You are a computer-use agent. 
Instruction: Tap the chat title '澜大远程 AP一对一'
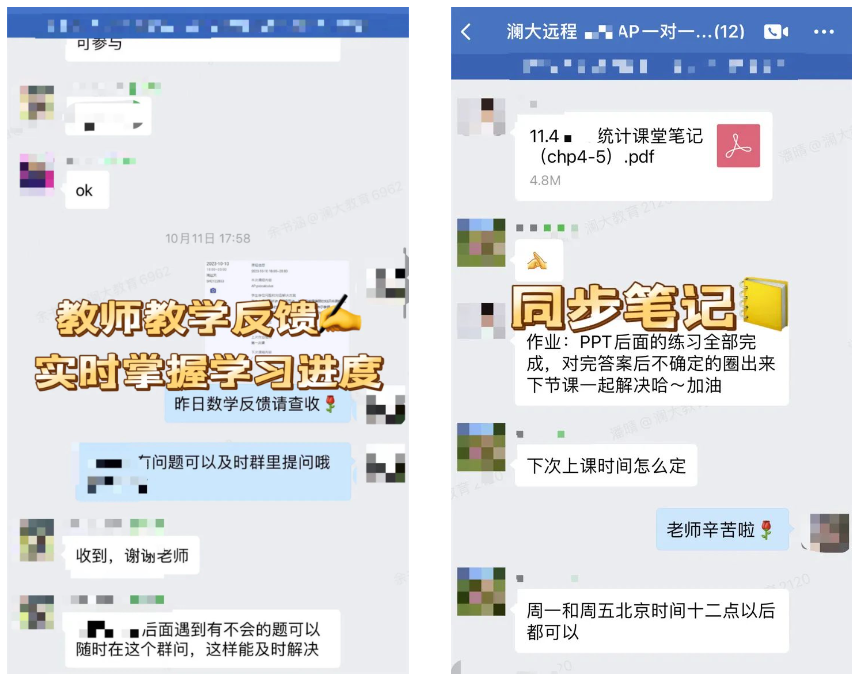click(x=625, y=32)
